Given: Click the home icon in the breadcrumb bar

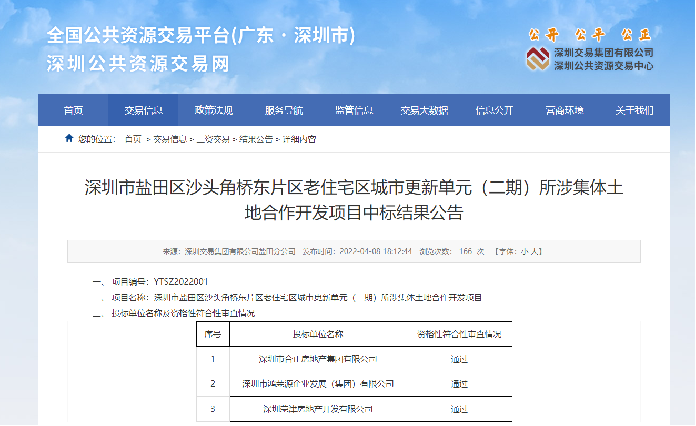Looking at the screenshot, I should (x=68, y=140).
